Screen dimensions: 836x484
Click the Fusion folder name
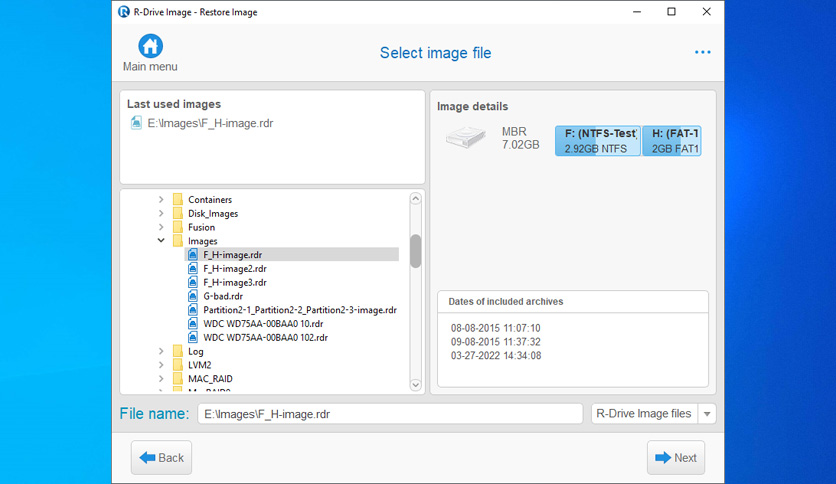click(x=202, y=227)
